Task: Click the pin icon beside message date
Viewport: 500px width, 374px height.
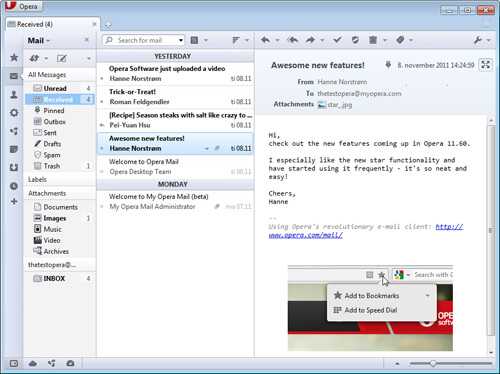Action: pos(388,65)
